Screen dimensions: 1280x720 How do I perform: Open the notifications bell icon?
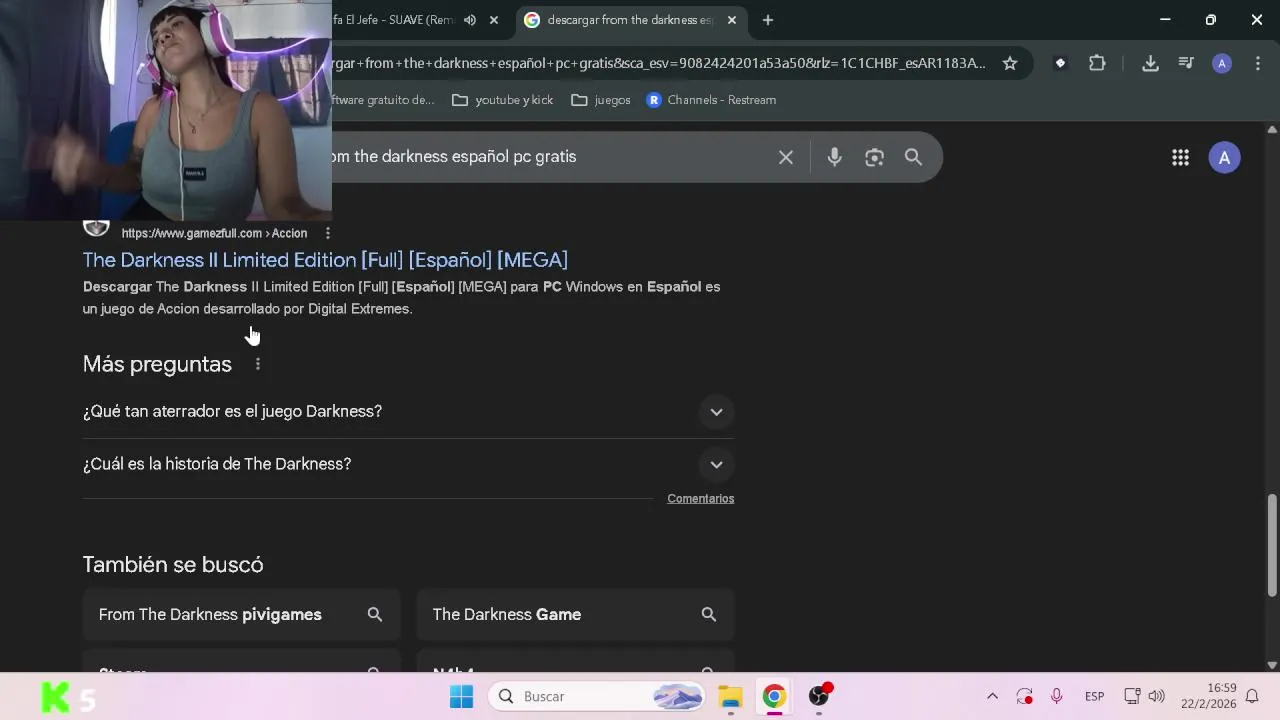pyautogui.click(x=1252, y=696)
